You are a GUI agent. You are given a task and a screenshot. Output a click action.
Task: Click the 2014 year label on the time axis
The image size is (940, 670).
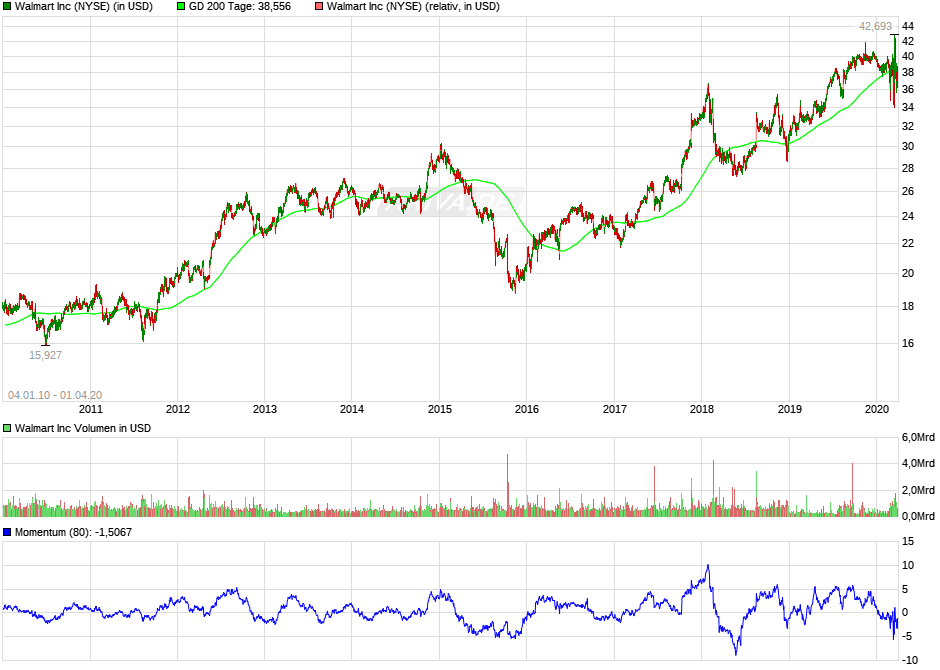(x=352, y=409)
